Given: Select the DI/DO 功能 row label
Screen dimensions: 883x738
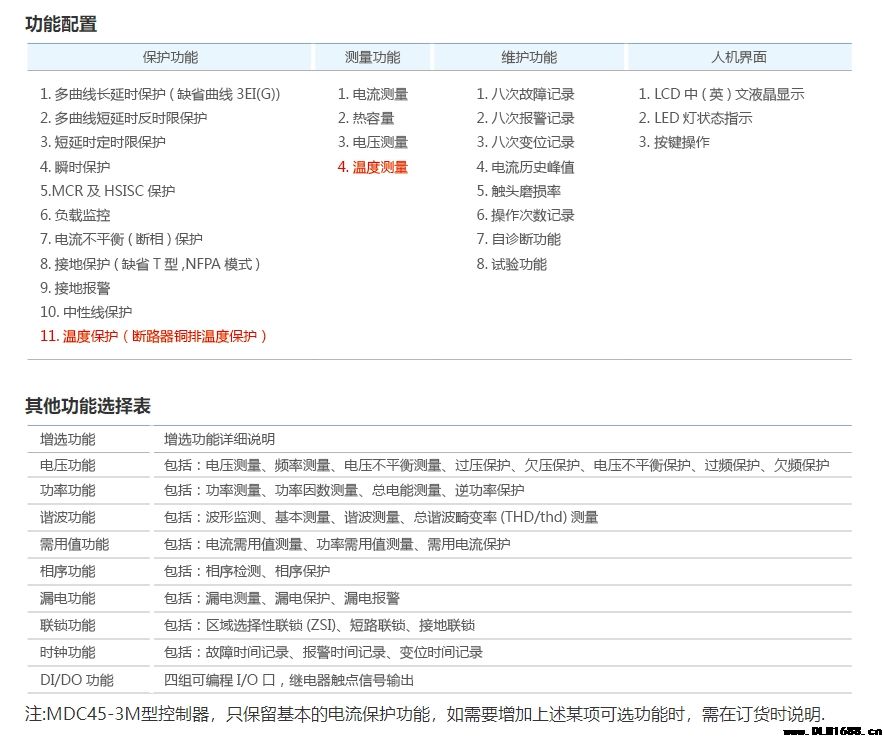Looking at the screenshot, I should point(77,680).
